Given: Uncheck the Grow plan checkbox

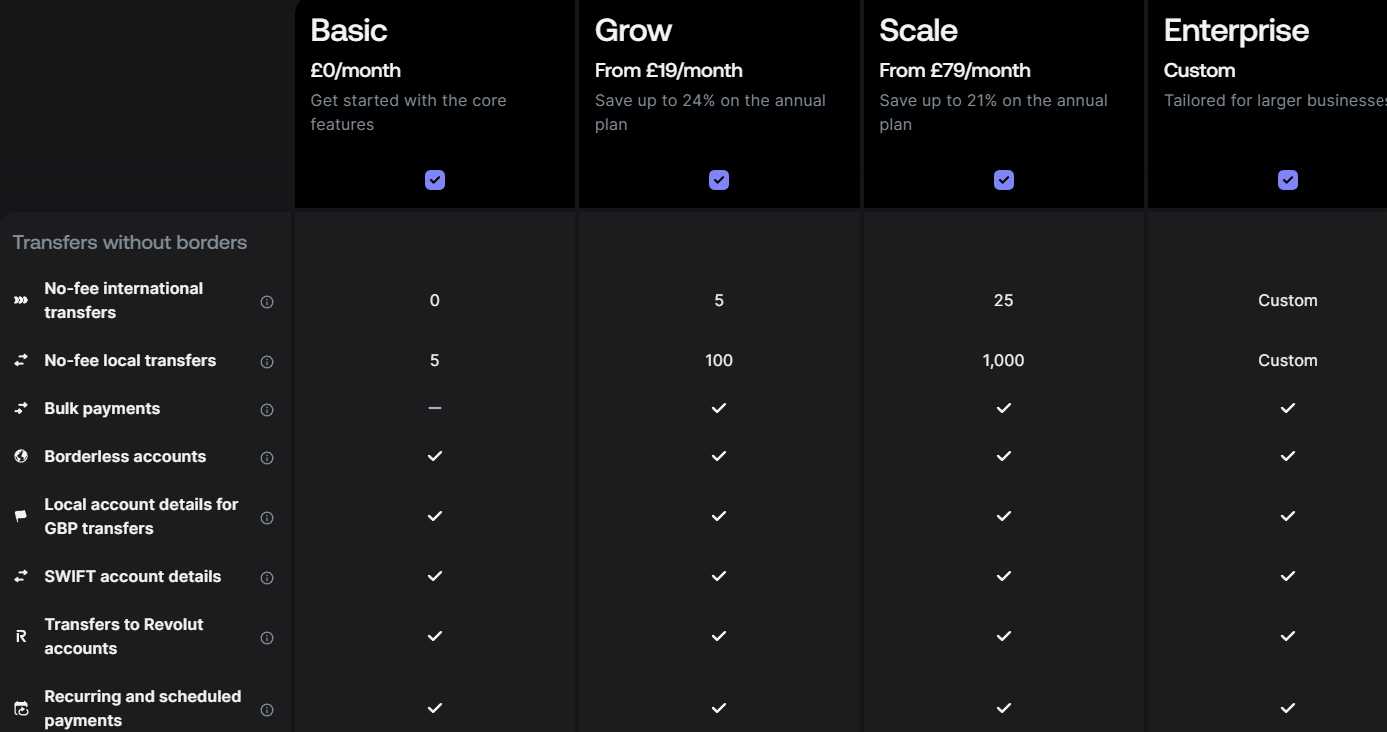Looking at the screenshot, I should 719,180.
